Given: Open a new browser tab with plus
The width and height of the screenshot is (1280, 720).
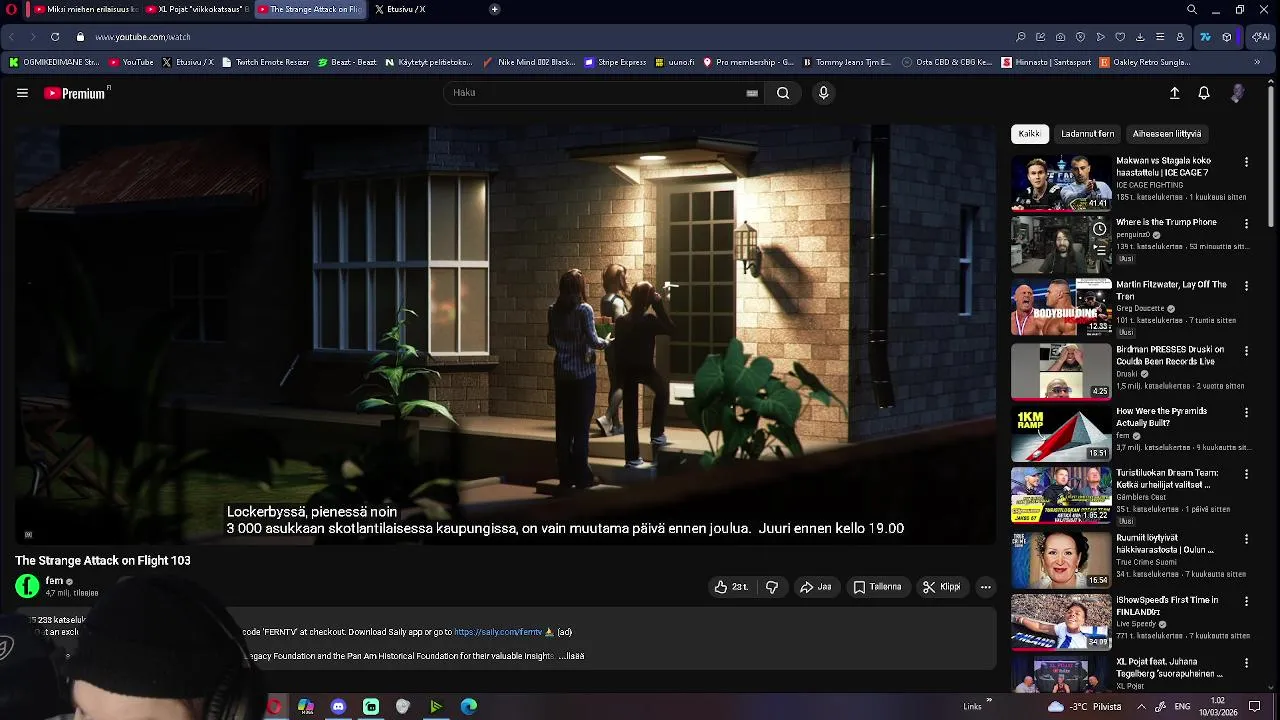Looking at the screenshot, I should coord(494,9).
